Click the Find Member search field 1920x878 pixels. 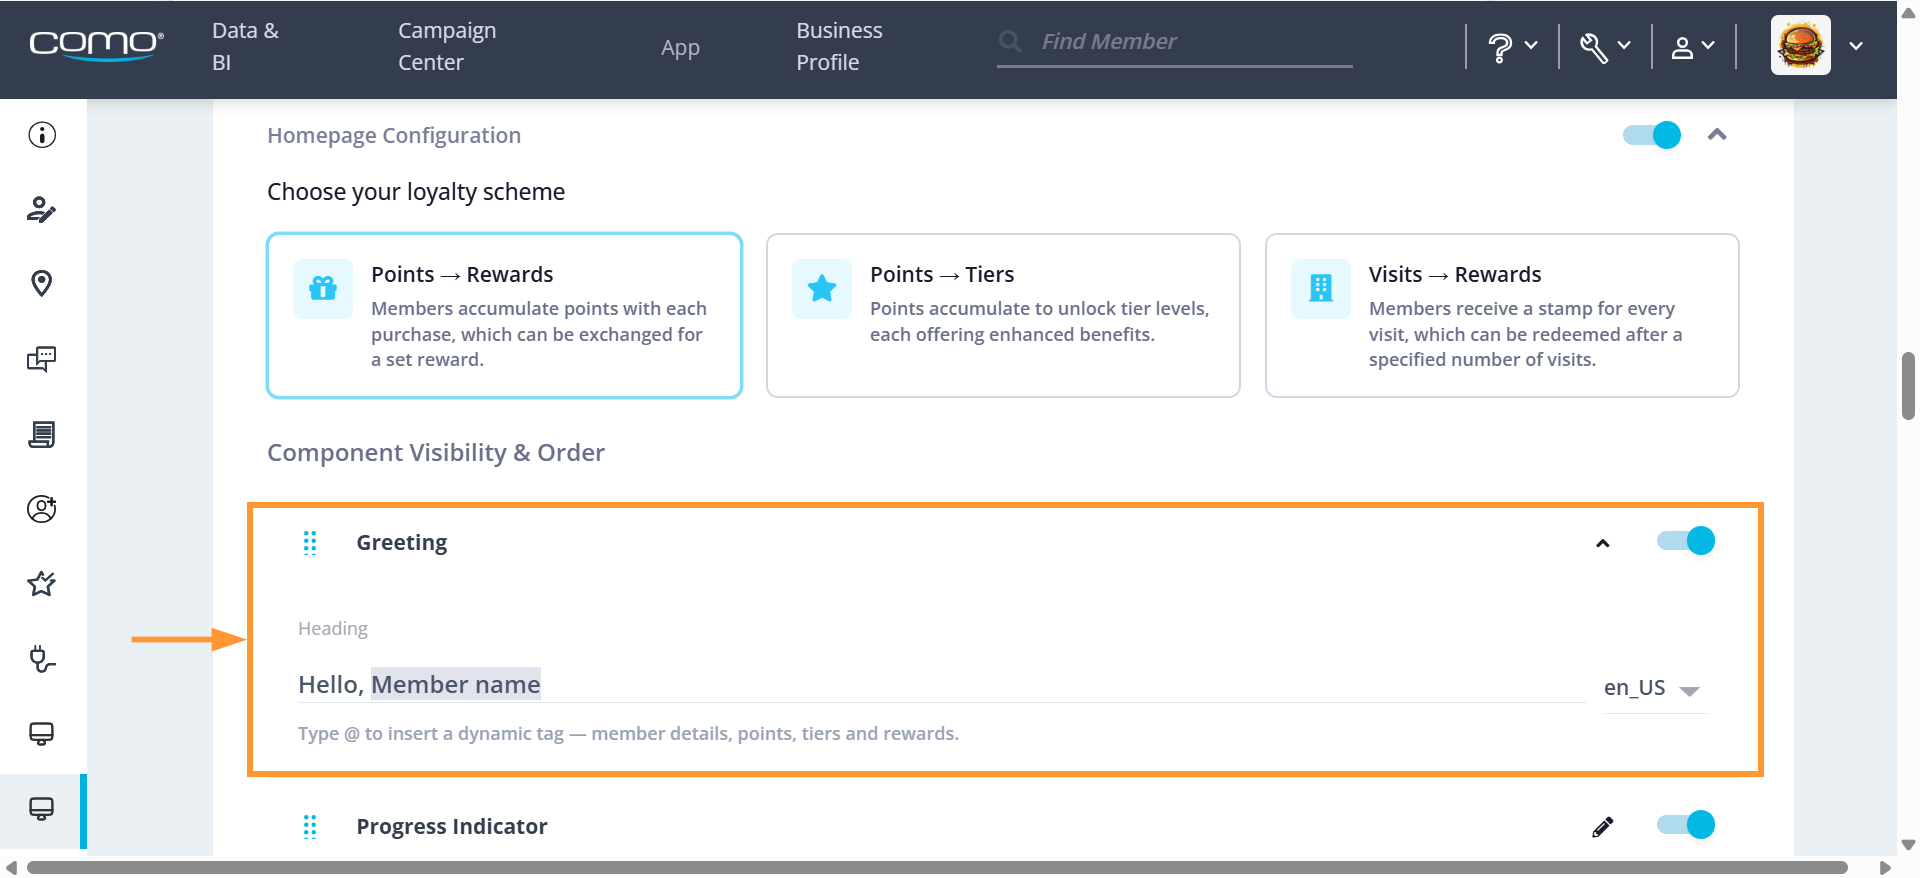click(1175, 42)
